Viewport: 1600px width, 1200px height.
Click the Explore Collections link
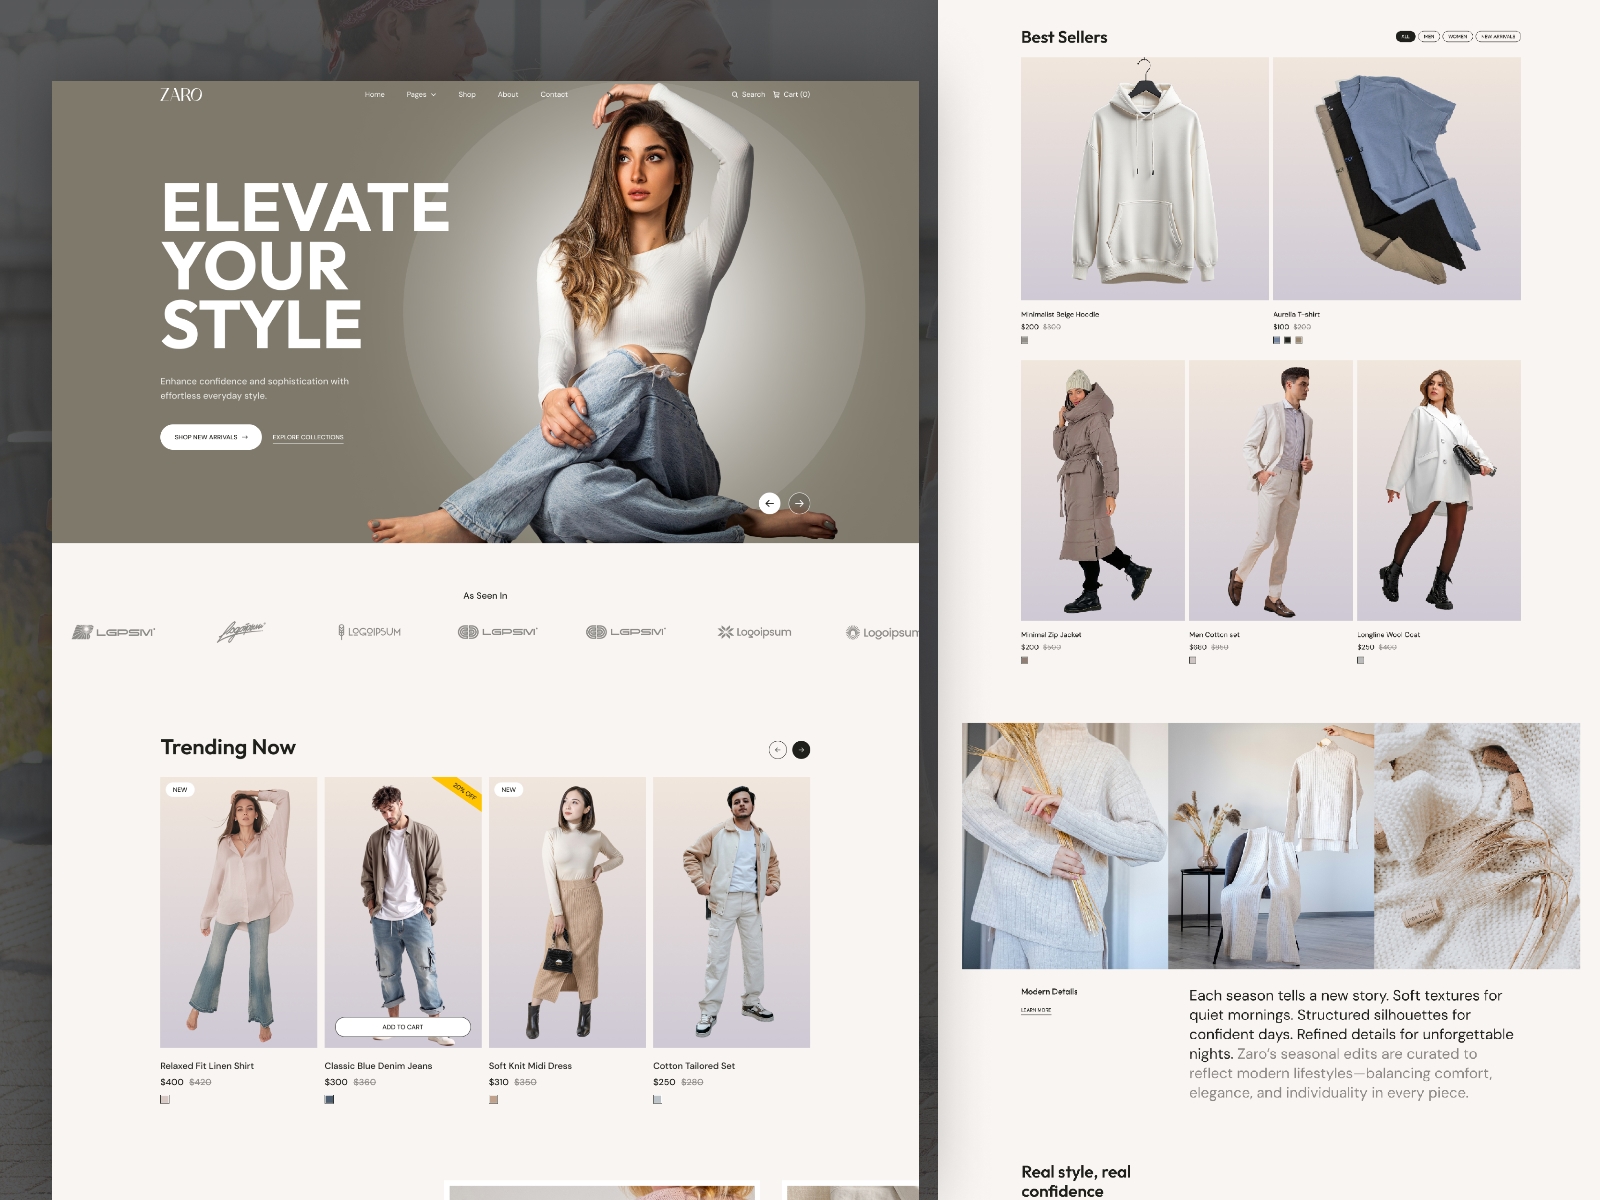(x=308, y=437)
